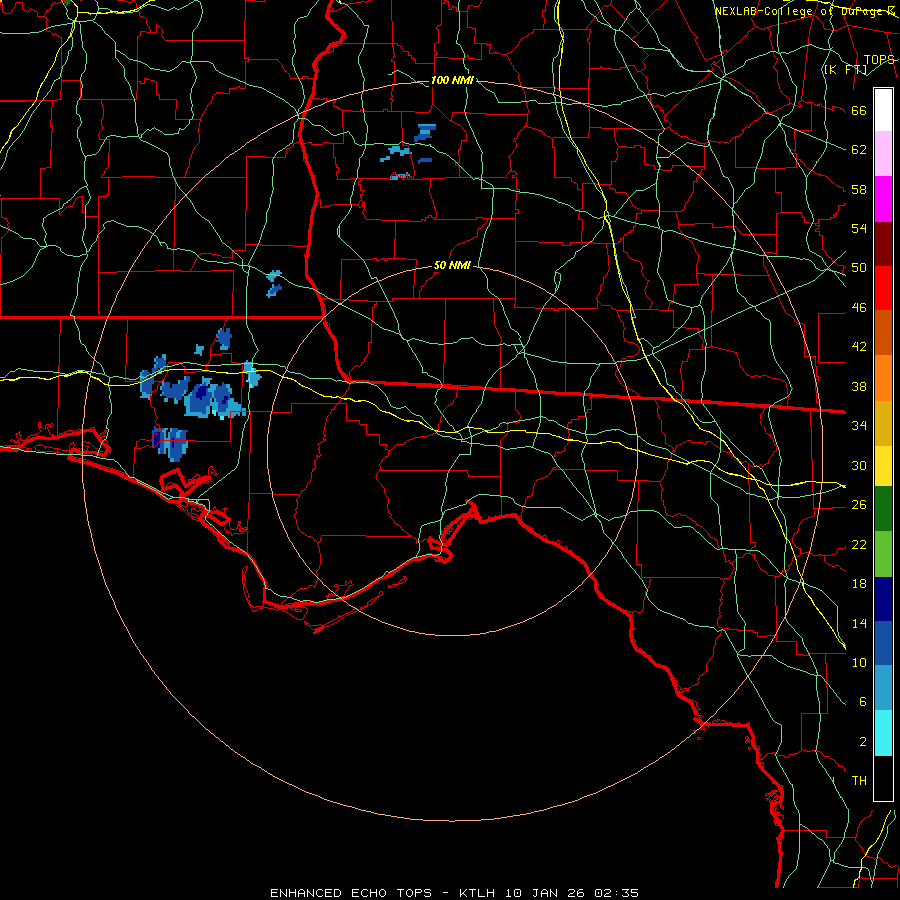
Task: Click the bright yellow legend swatch
Action: click(x=883, y=466)
